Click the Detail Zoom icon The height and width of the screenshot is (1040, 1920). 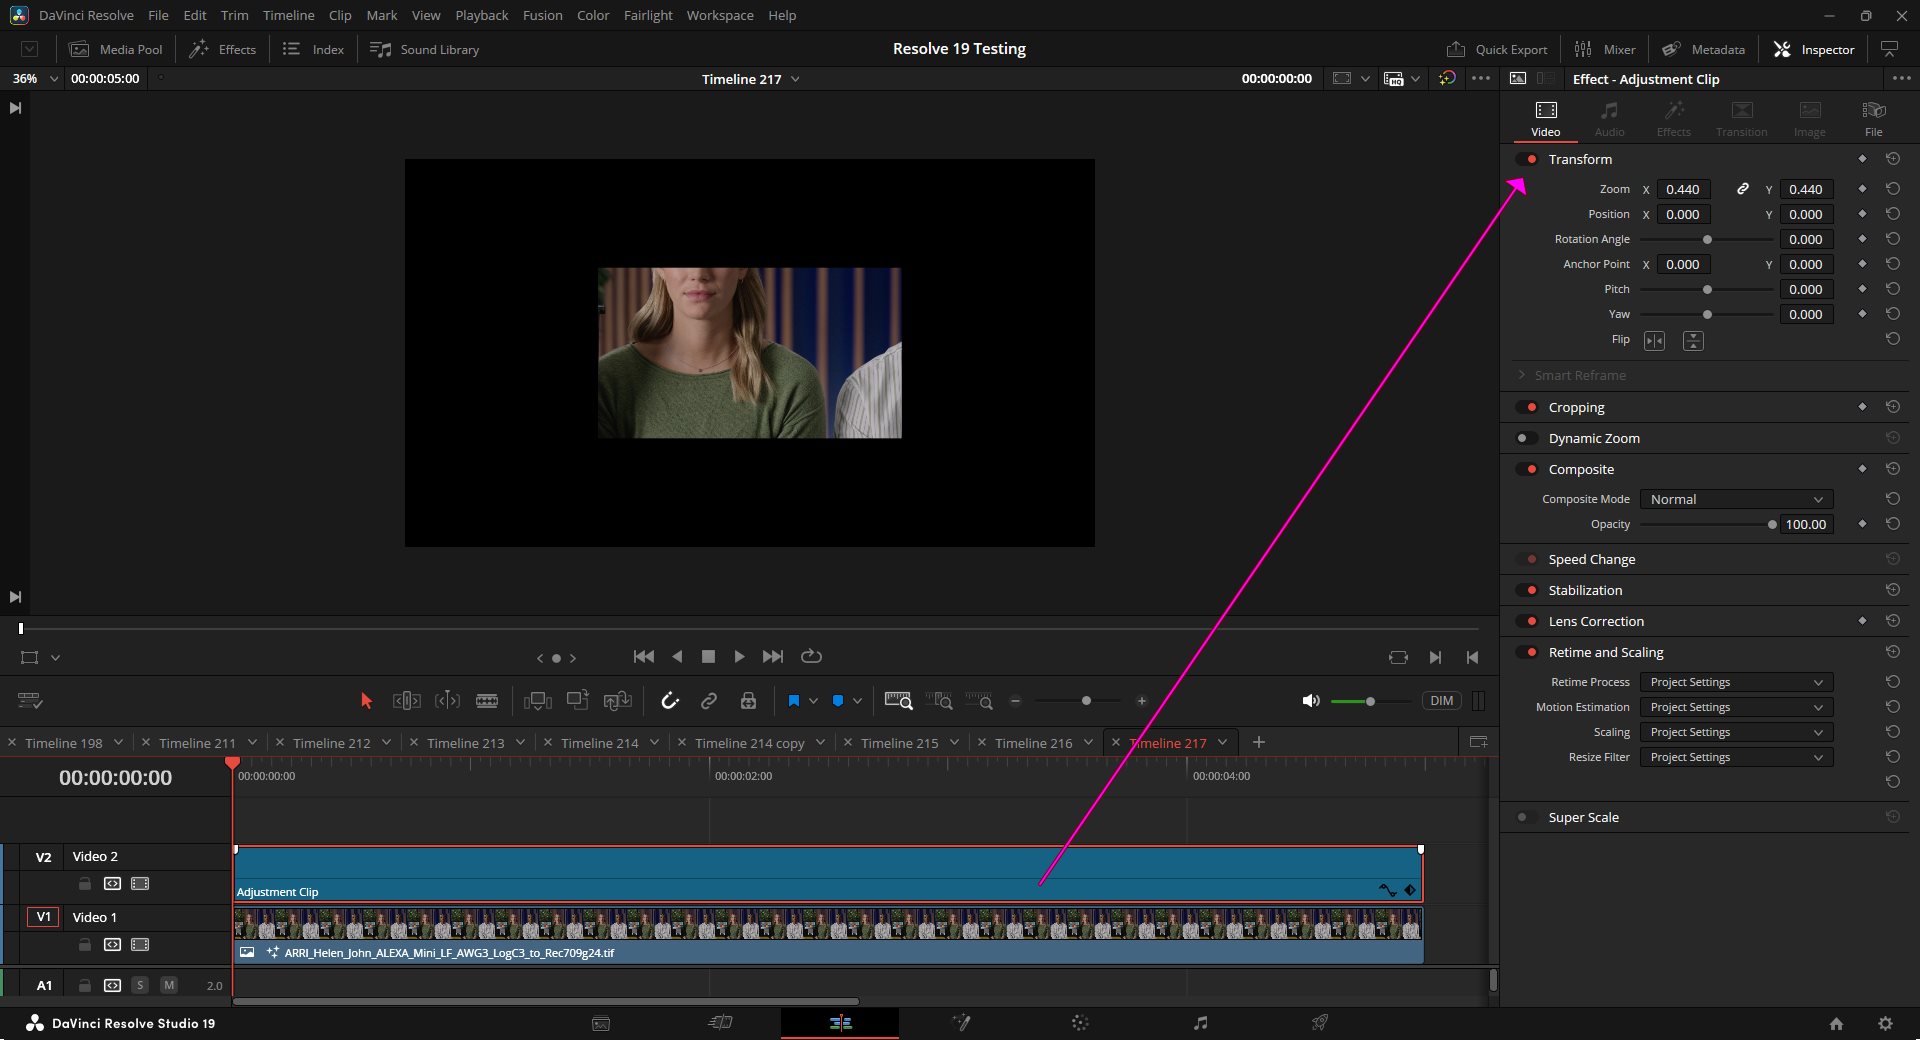(x=939, y=701)
